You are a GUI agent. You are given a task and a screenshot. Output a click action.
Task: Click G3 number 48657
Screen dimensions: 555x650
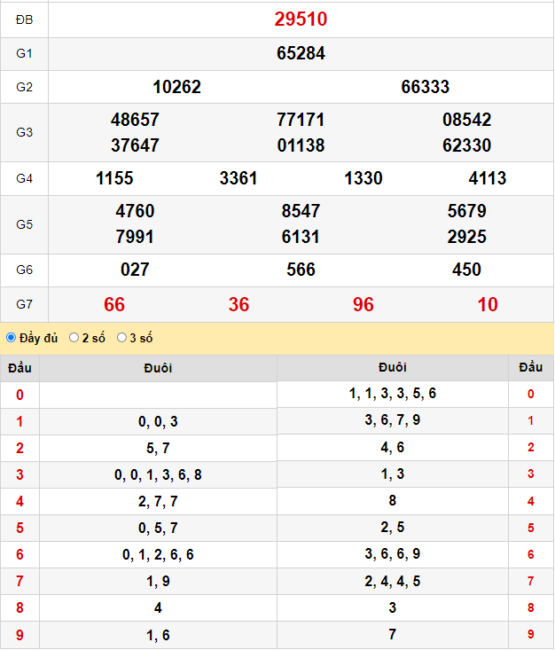(x=135, y=120)
